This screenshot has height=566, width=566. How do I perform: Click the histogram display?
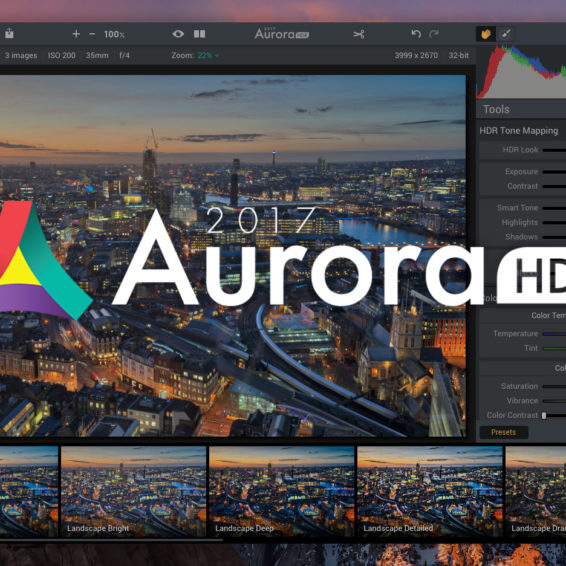point(521,72)
